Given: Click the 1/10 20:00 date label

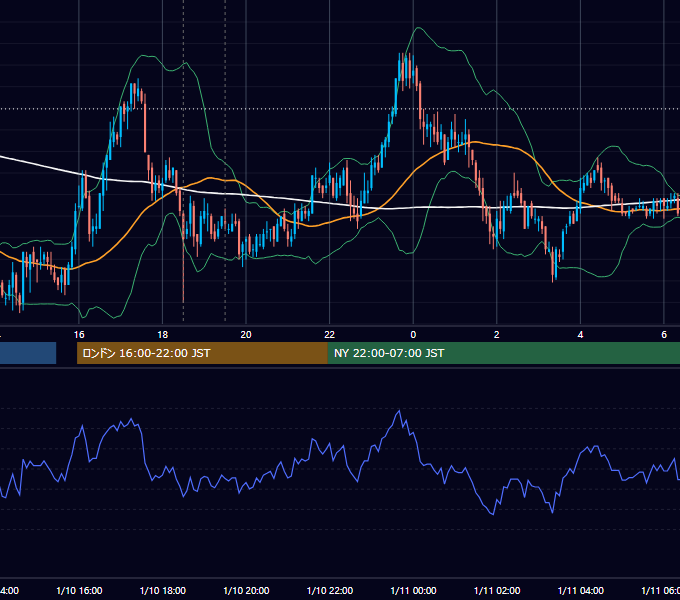Looking at the screenshot, I should (246, 590).
